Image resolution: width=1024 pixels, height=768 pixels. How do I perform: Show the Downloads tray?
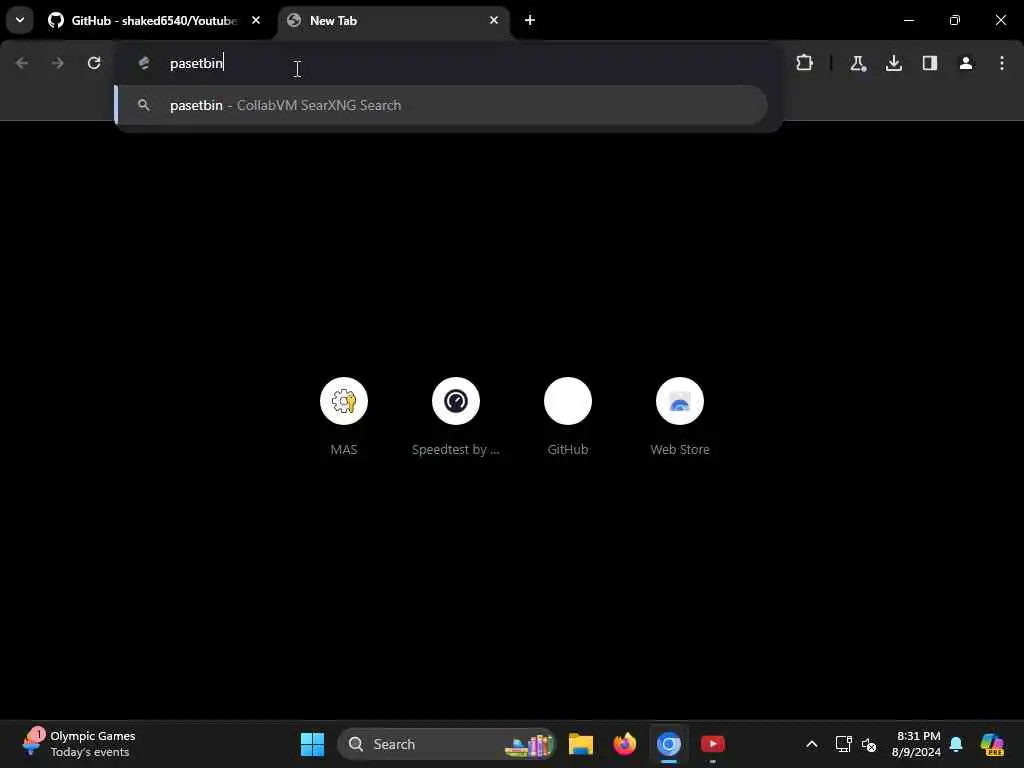893,63
